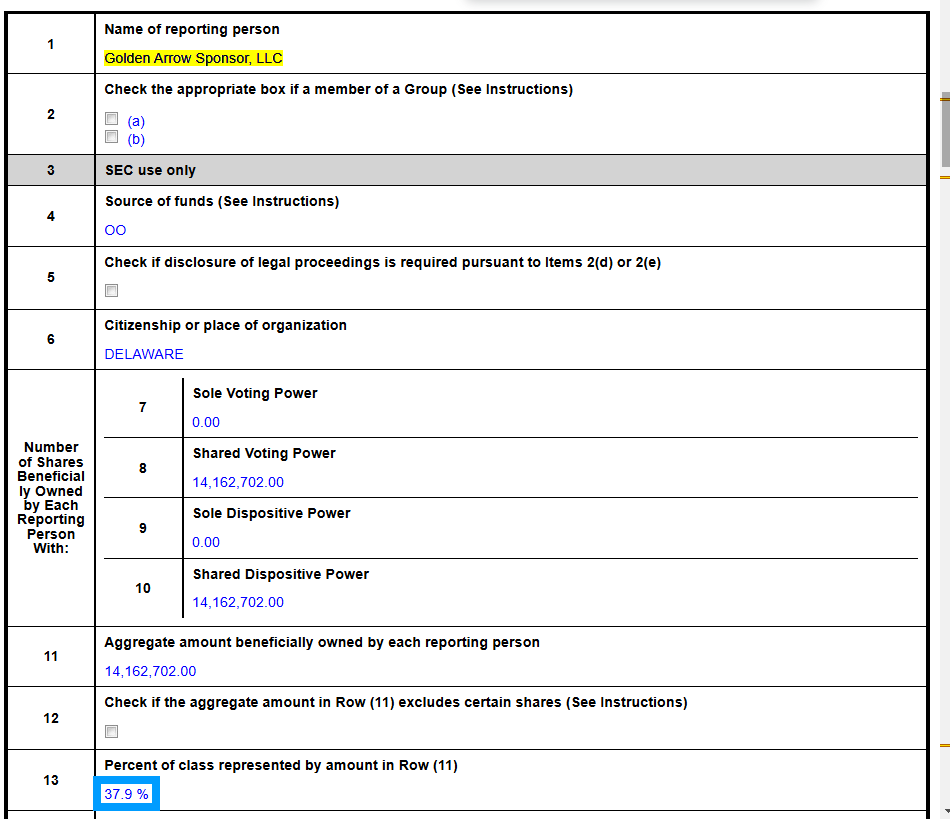950x819 pixels.
Task: Click the aggregate amount value 14,162,702.00
Action: coord(150,671)
